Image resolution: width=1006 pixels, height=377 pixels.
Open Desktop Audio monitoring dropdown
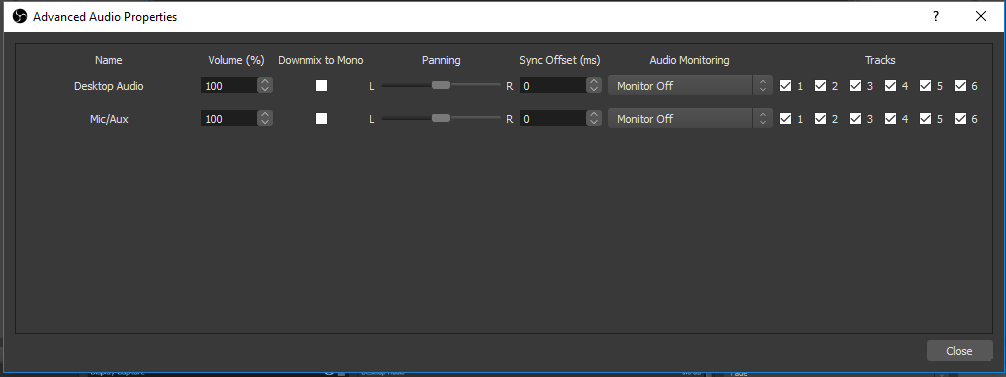(690, 85)
